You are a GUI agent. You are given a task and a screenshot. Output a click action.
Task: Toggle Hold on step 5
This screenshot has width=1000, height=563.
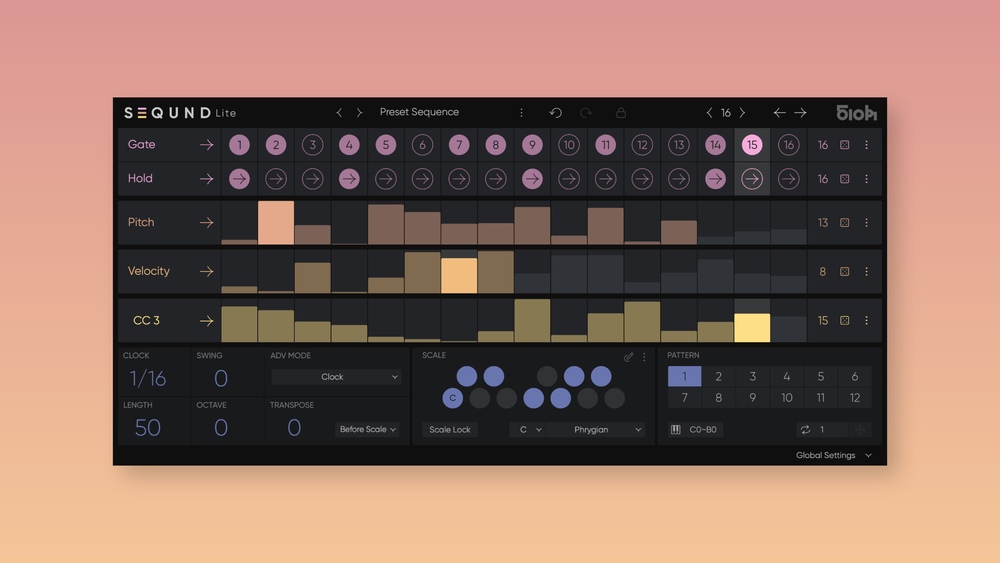pyautogui.click(x=385, y=179)
